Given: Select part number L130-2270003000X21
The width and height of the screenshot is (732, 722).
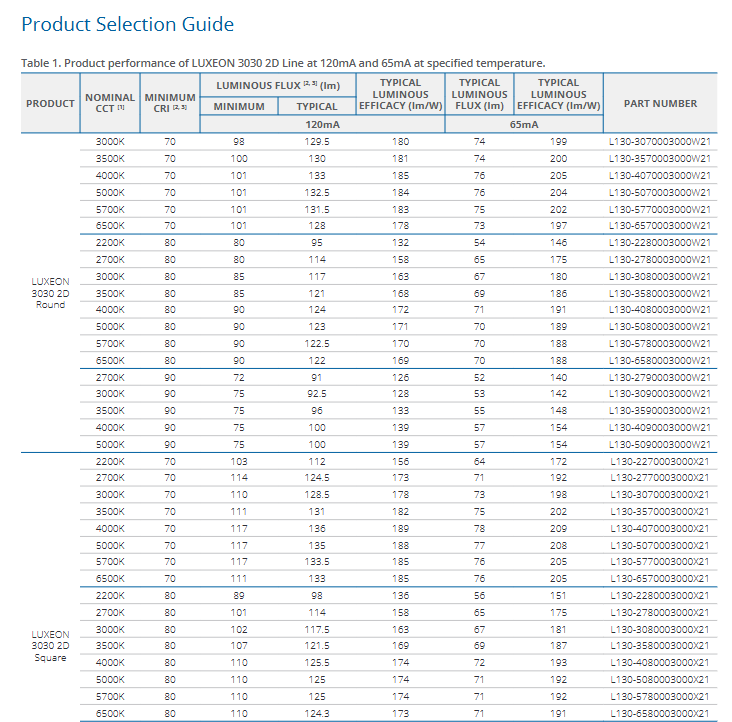Looking at the screenshot, I should [660, 461].
